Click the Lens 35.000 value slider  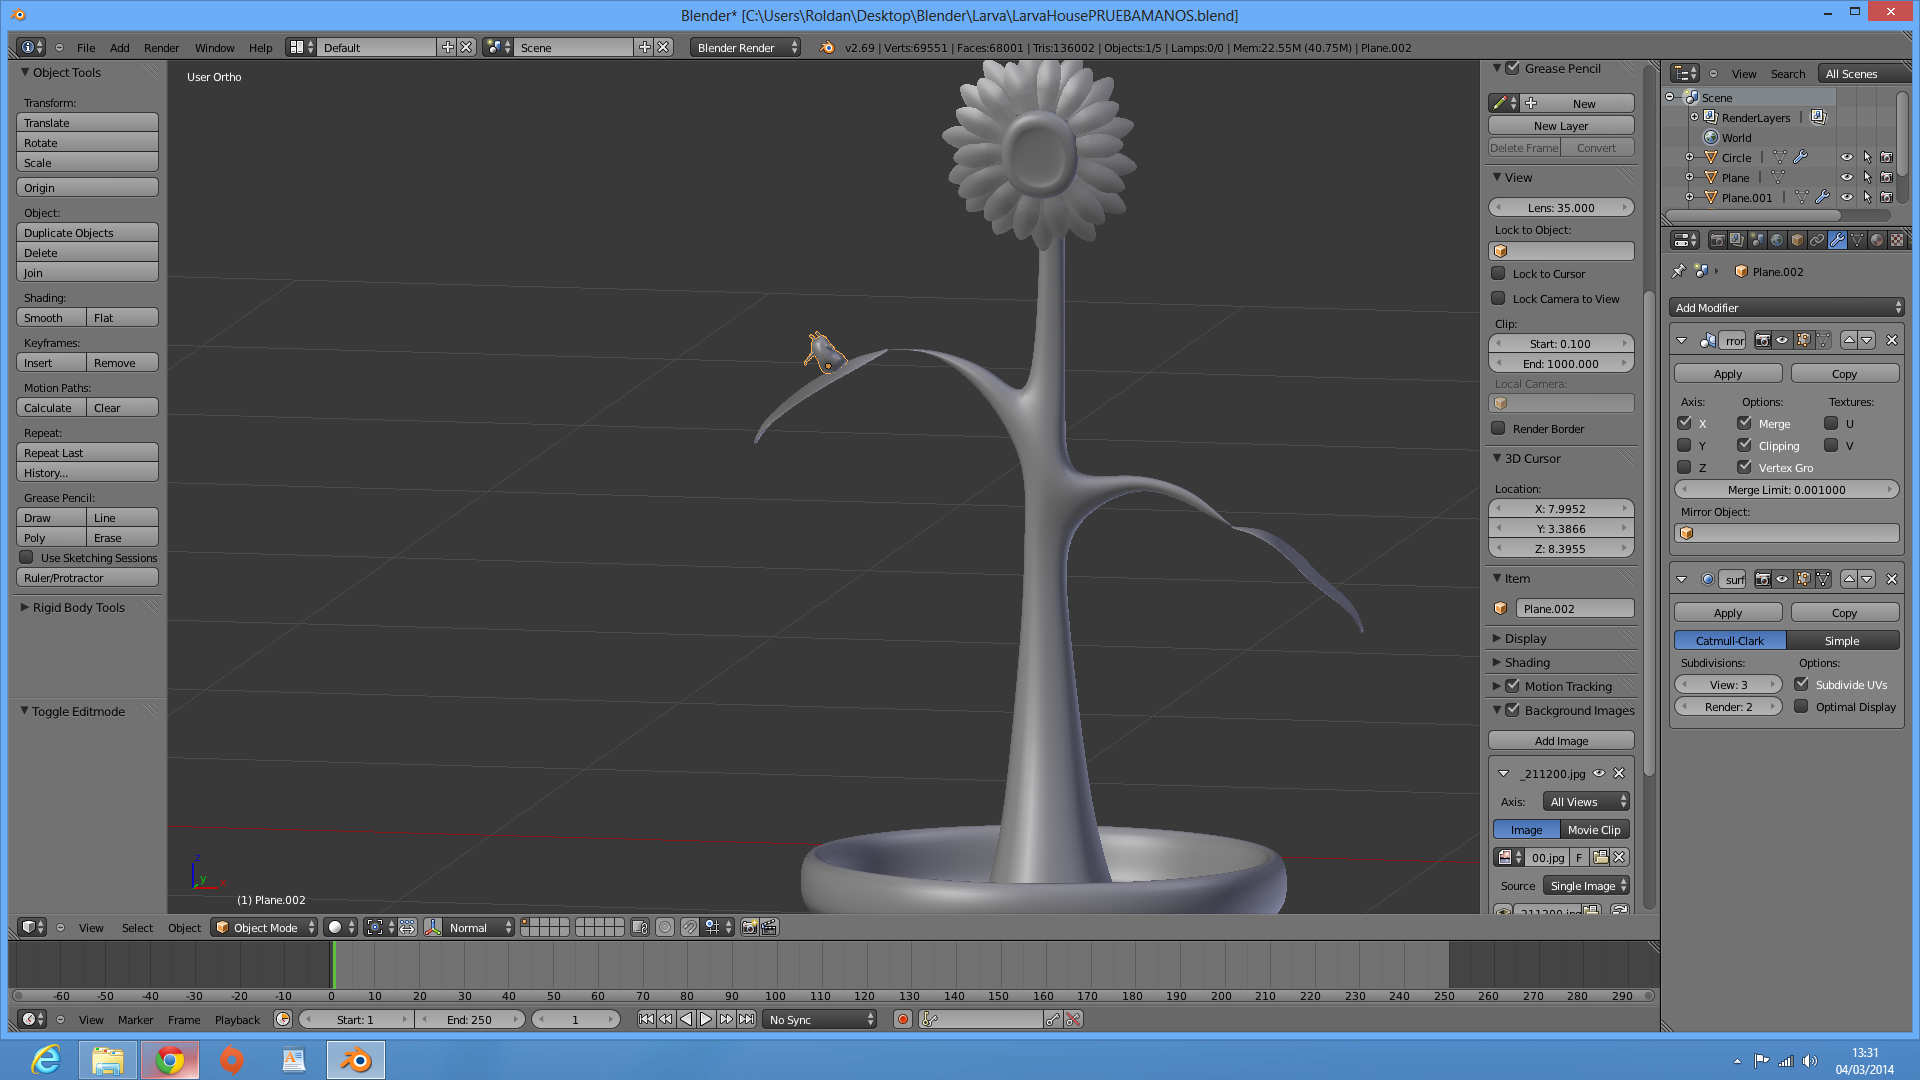tap(1560, 208)
